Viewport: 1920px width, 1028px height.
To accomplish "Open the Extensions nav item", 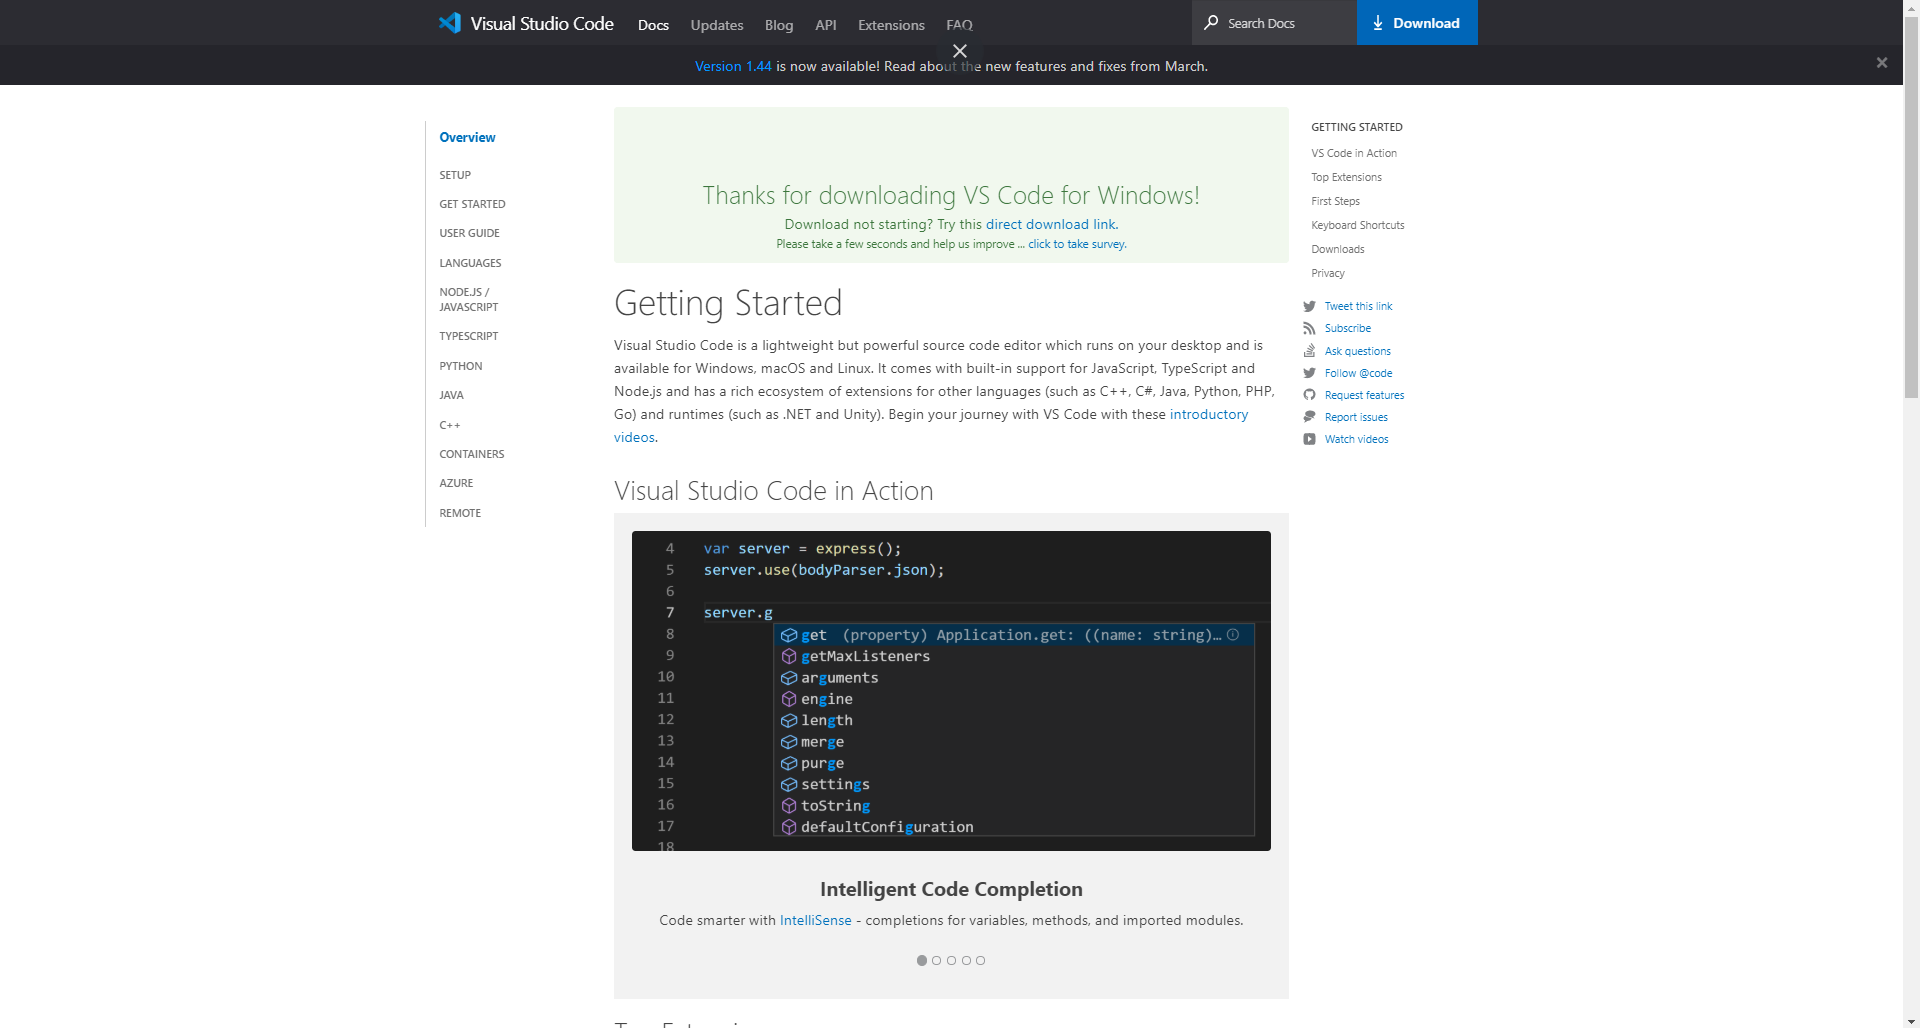I will (x=891, y=25).
